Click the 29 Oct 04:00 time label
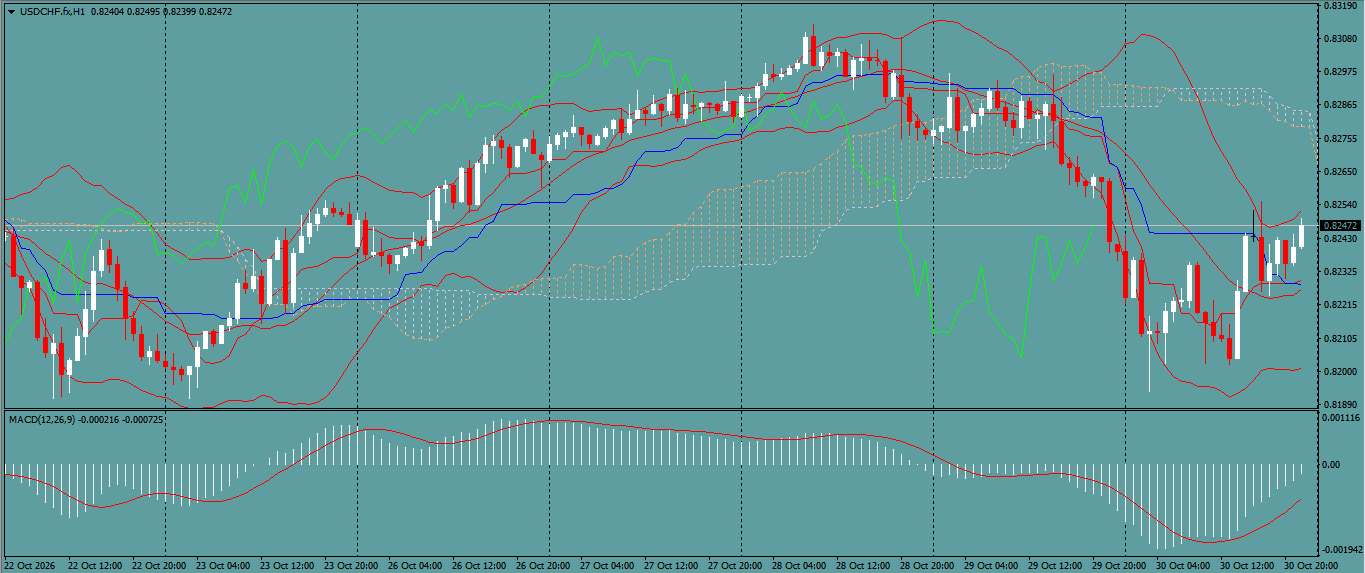This screenshot has height=573, width=1365. click(991, 566)
